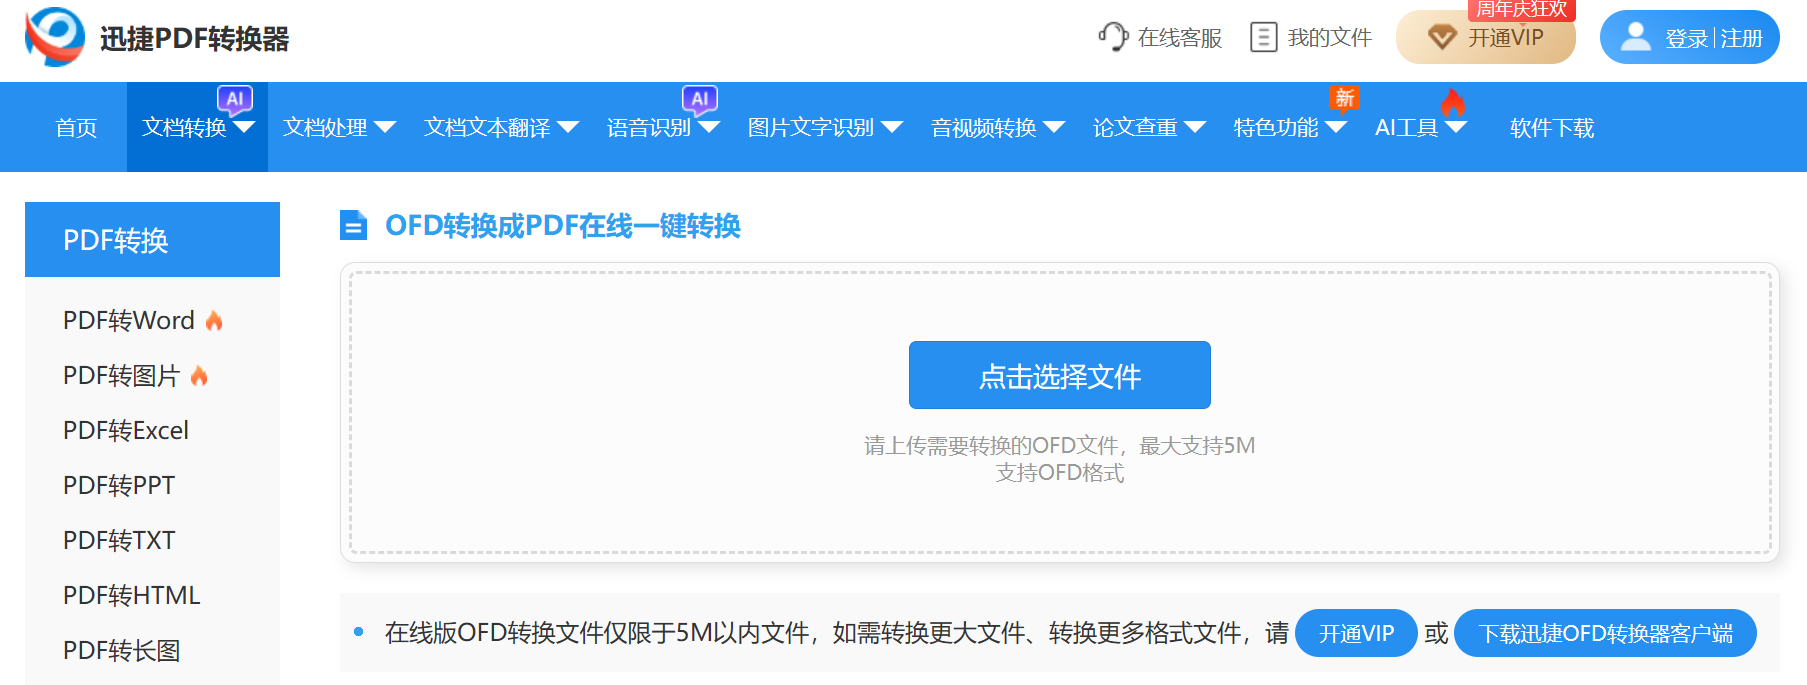
Task: Select PDF转Excel in sidebar
Action: click(126, 430)
